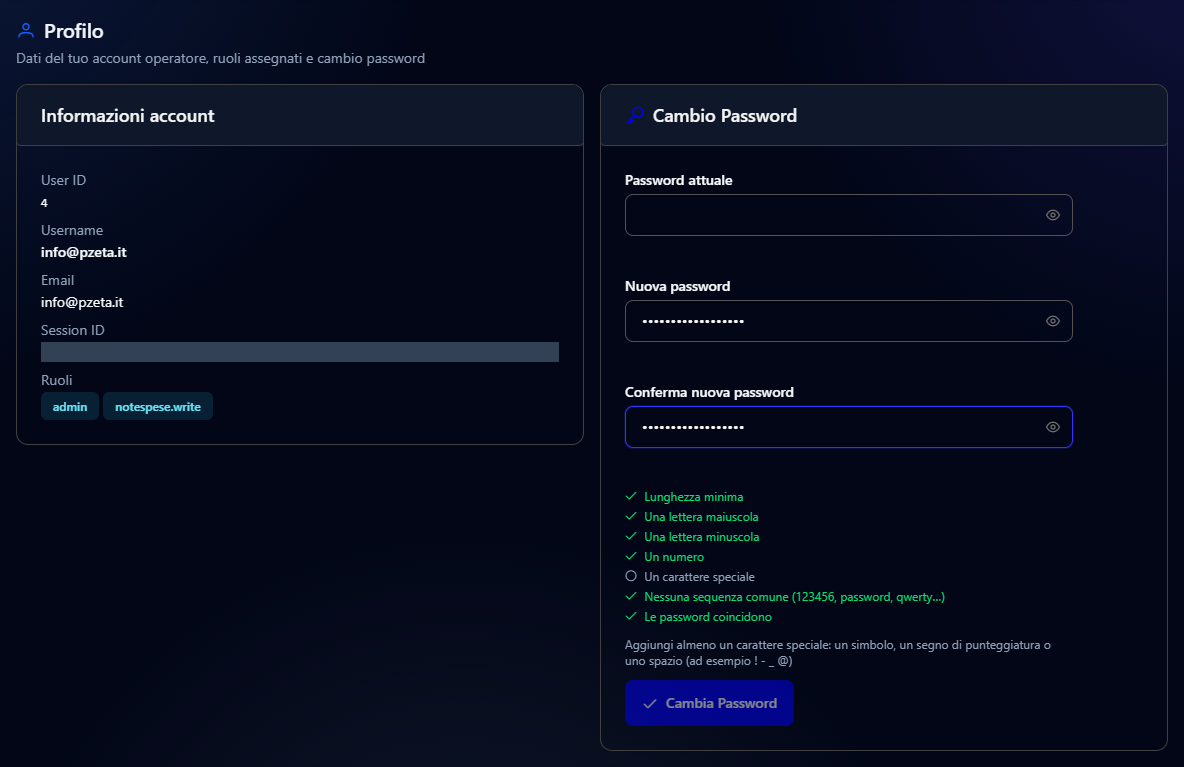Image resolution: width=1184 pixels, height=767 pixels.
Task: Click the notespese.write role badge
Action: [158, 406]
